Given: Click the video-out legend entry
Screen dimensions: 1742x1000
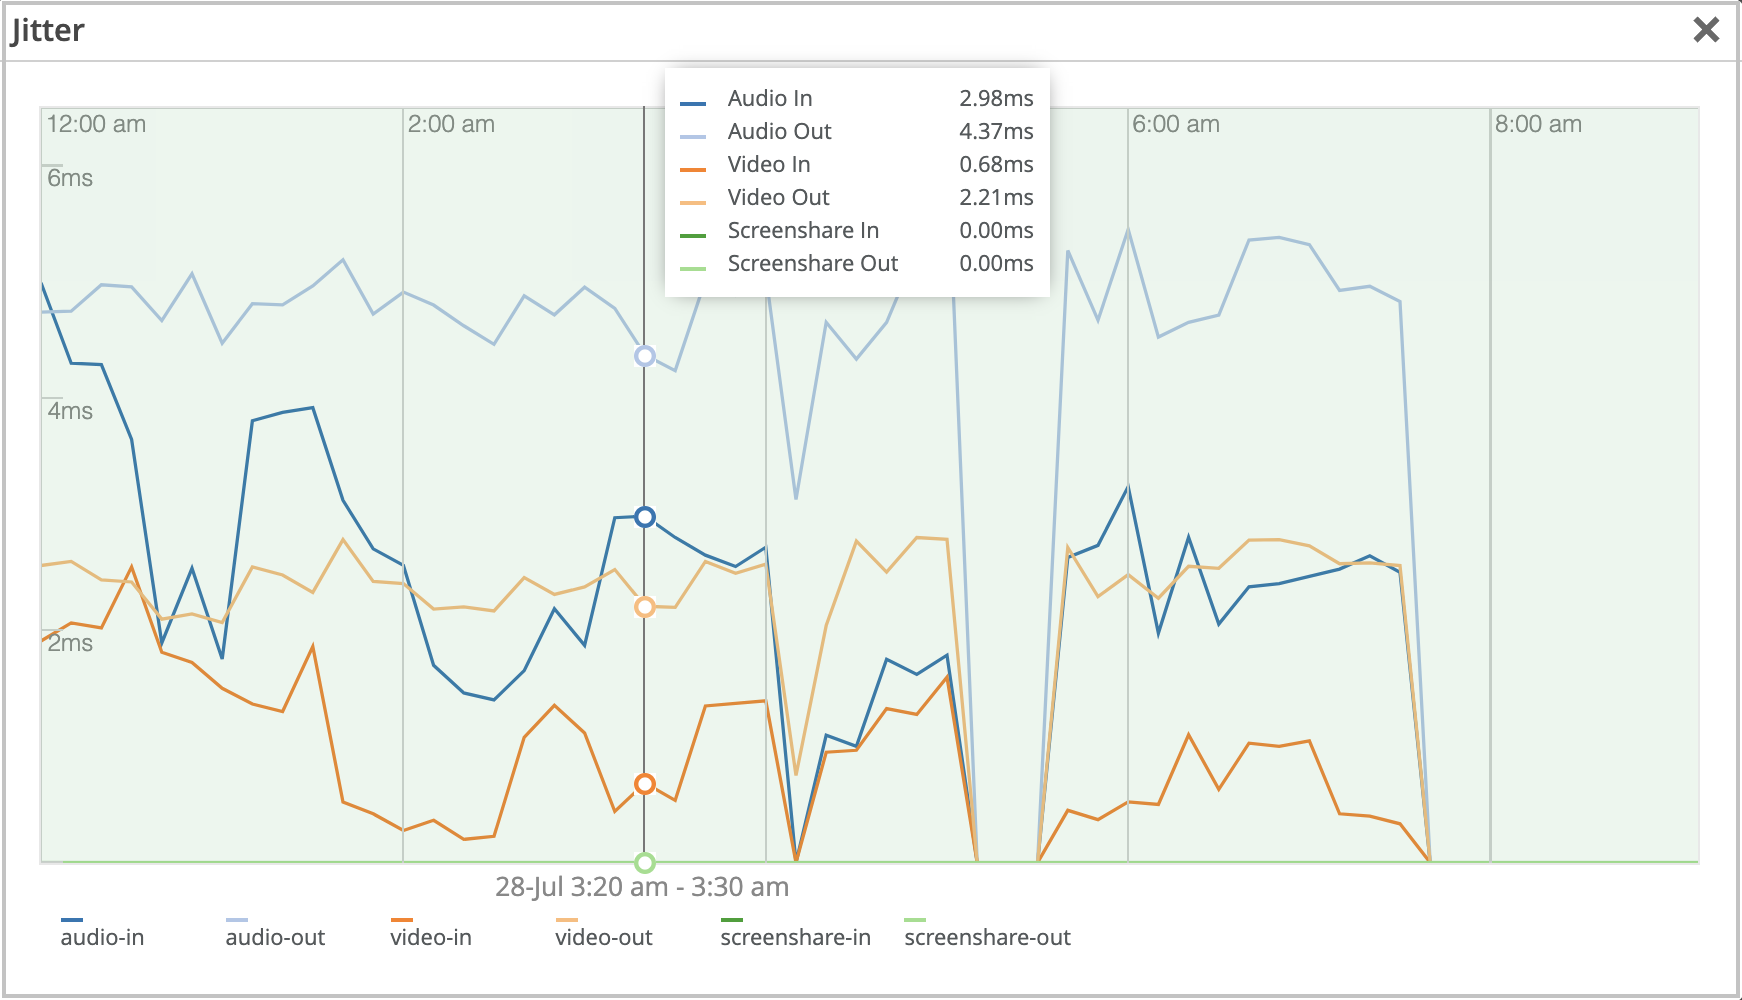Looking at the screenshot, I should [603, 937].
